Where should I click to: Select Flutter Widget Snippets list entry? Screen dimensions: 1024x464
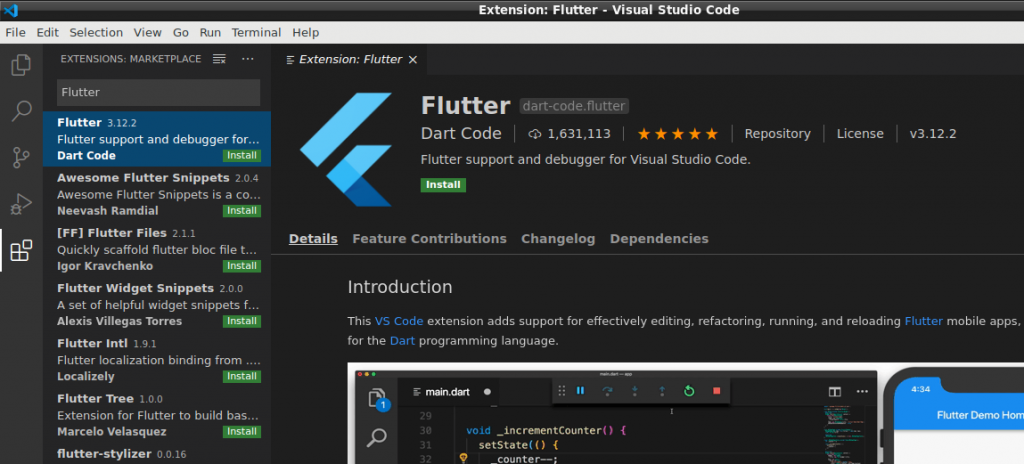[157, 305]
